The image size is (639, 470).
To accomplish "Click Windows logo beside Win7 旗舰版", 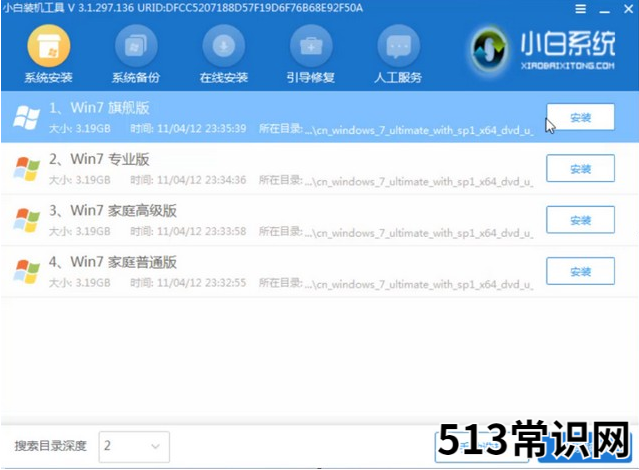I will click(26, 118).
